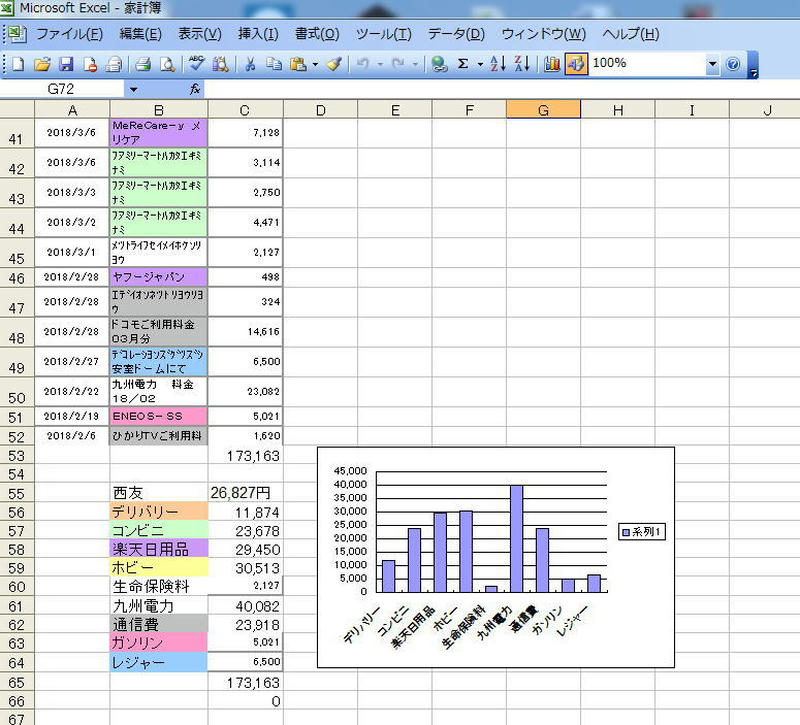Select the blue レジャー cell
Viewport: 800px width, 725px height.
[x=159, y=662]
